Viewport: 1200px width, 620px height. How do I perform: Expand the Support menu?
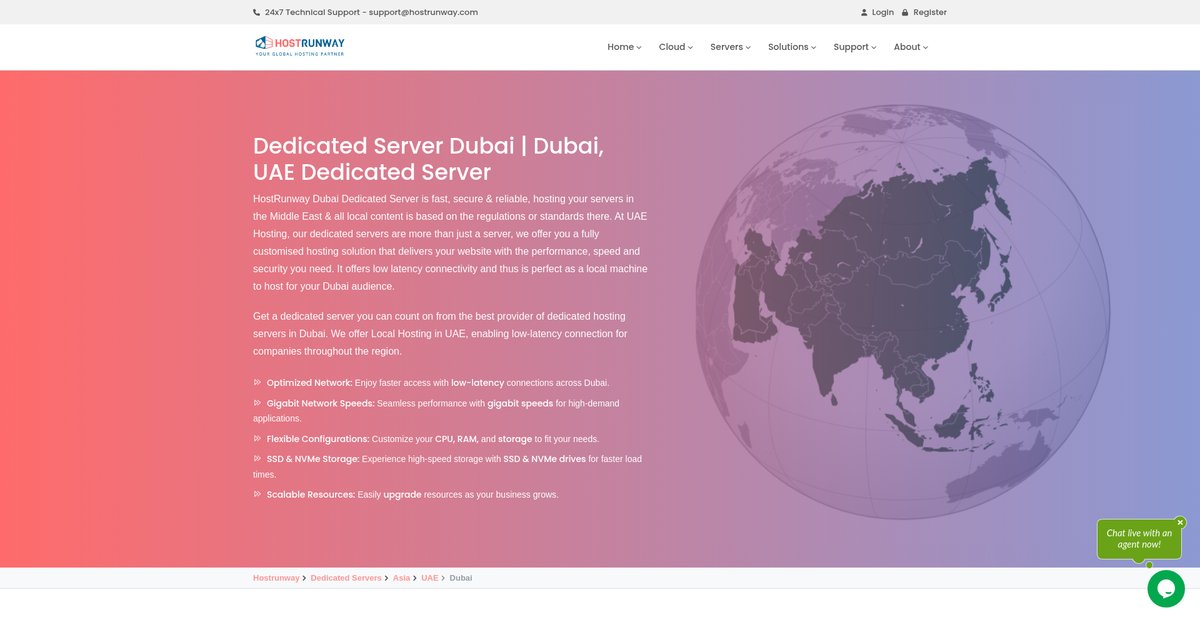(x=855, y=47)
